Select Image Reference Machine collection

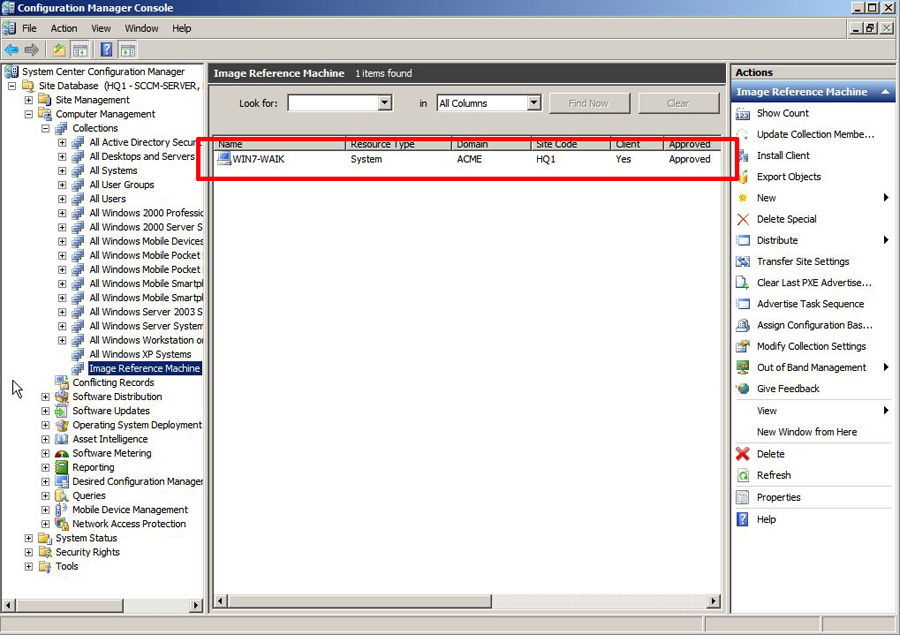145,369
